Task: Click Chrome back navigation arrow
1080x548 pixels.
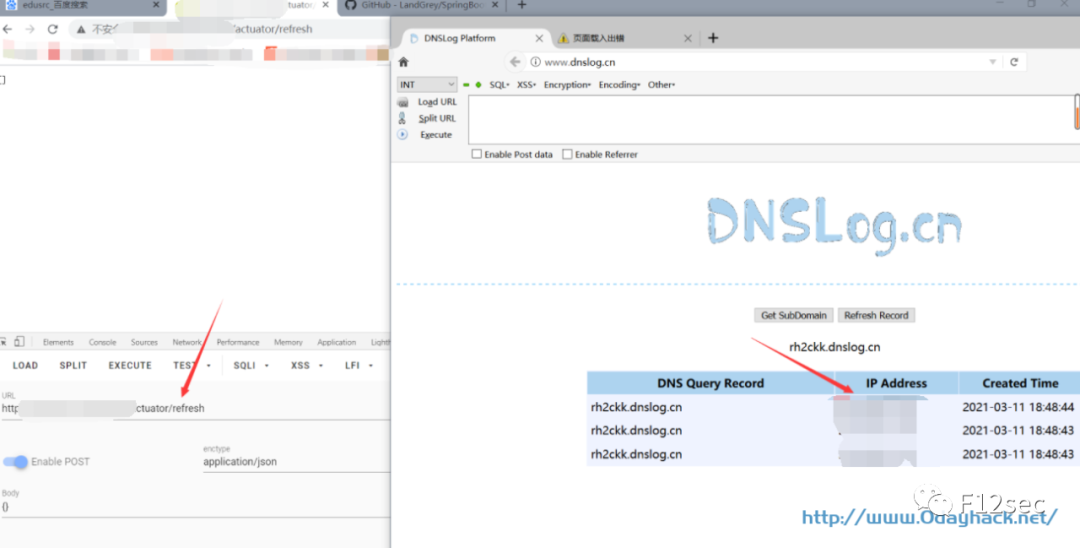Action: coord(8,29)
